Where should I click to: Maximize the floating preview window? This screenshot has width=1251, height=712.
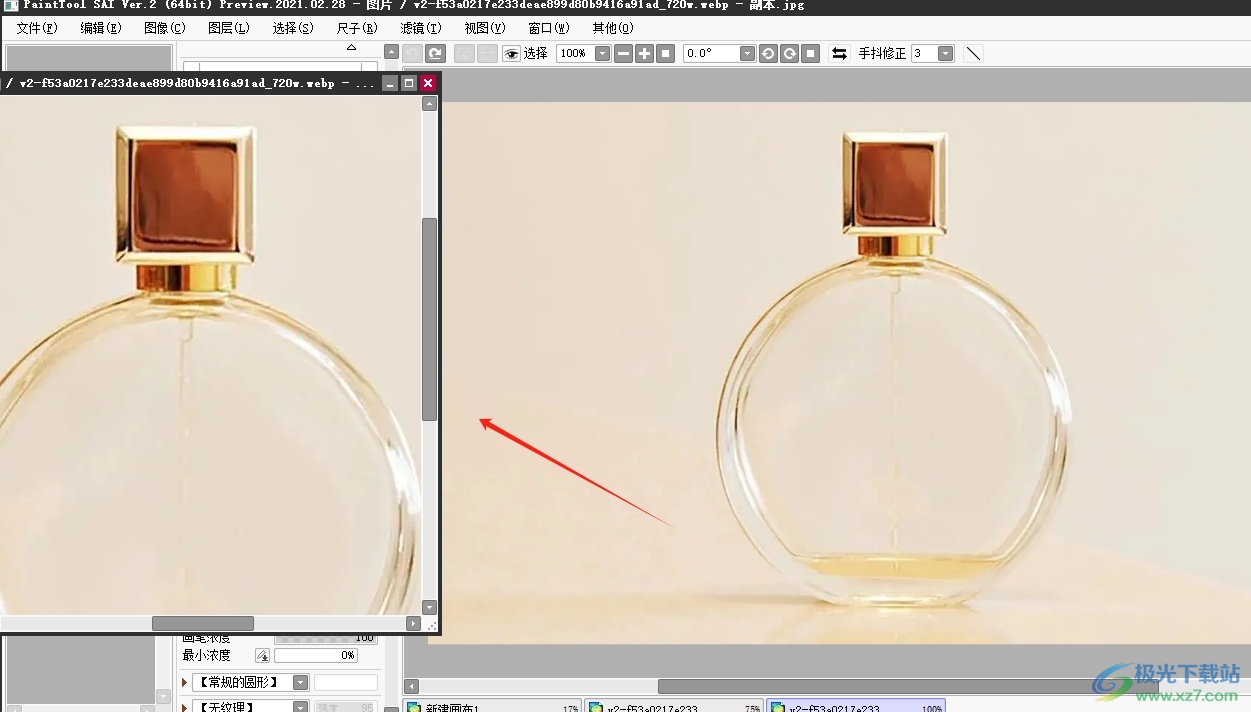409,83
